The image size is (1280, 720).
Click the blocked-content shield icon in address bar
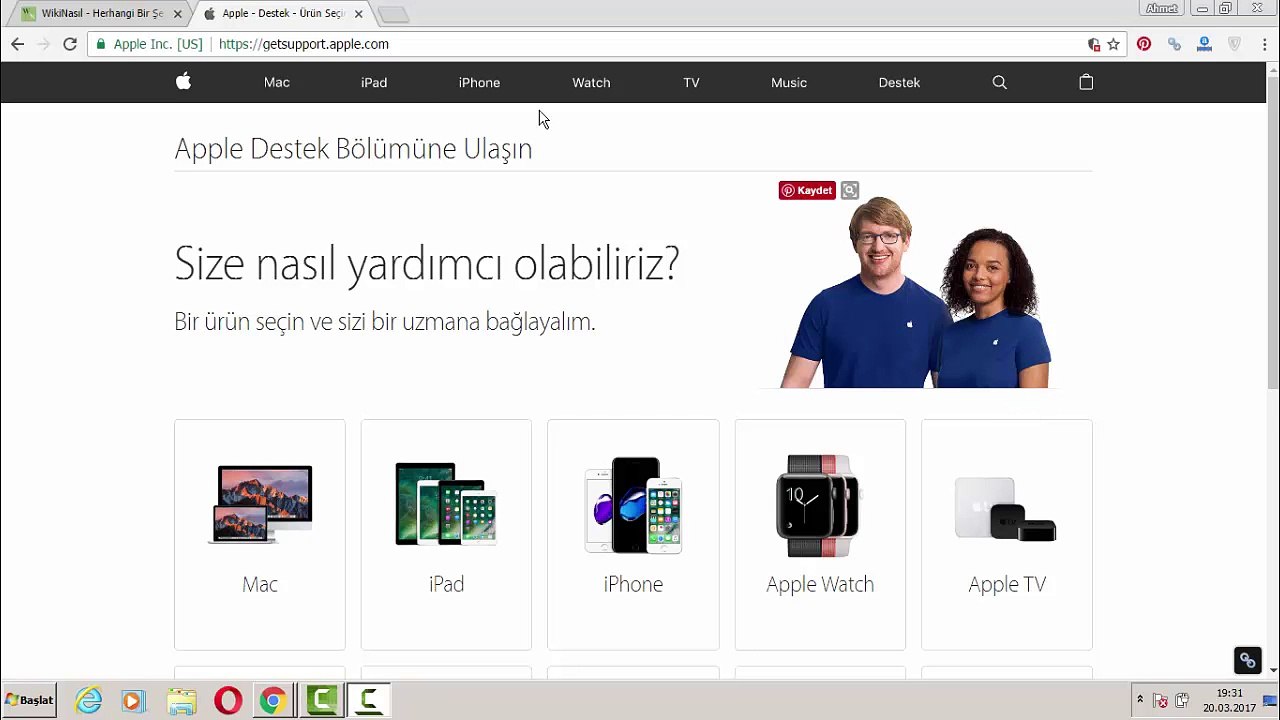[1093, 44]
